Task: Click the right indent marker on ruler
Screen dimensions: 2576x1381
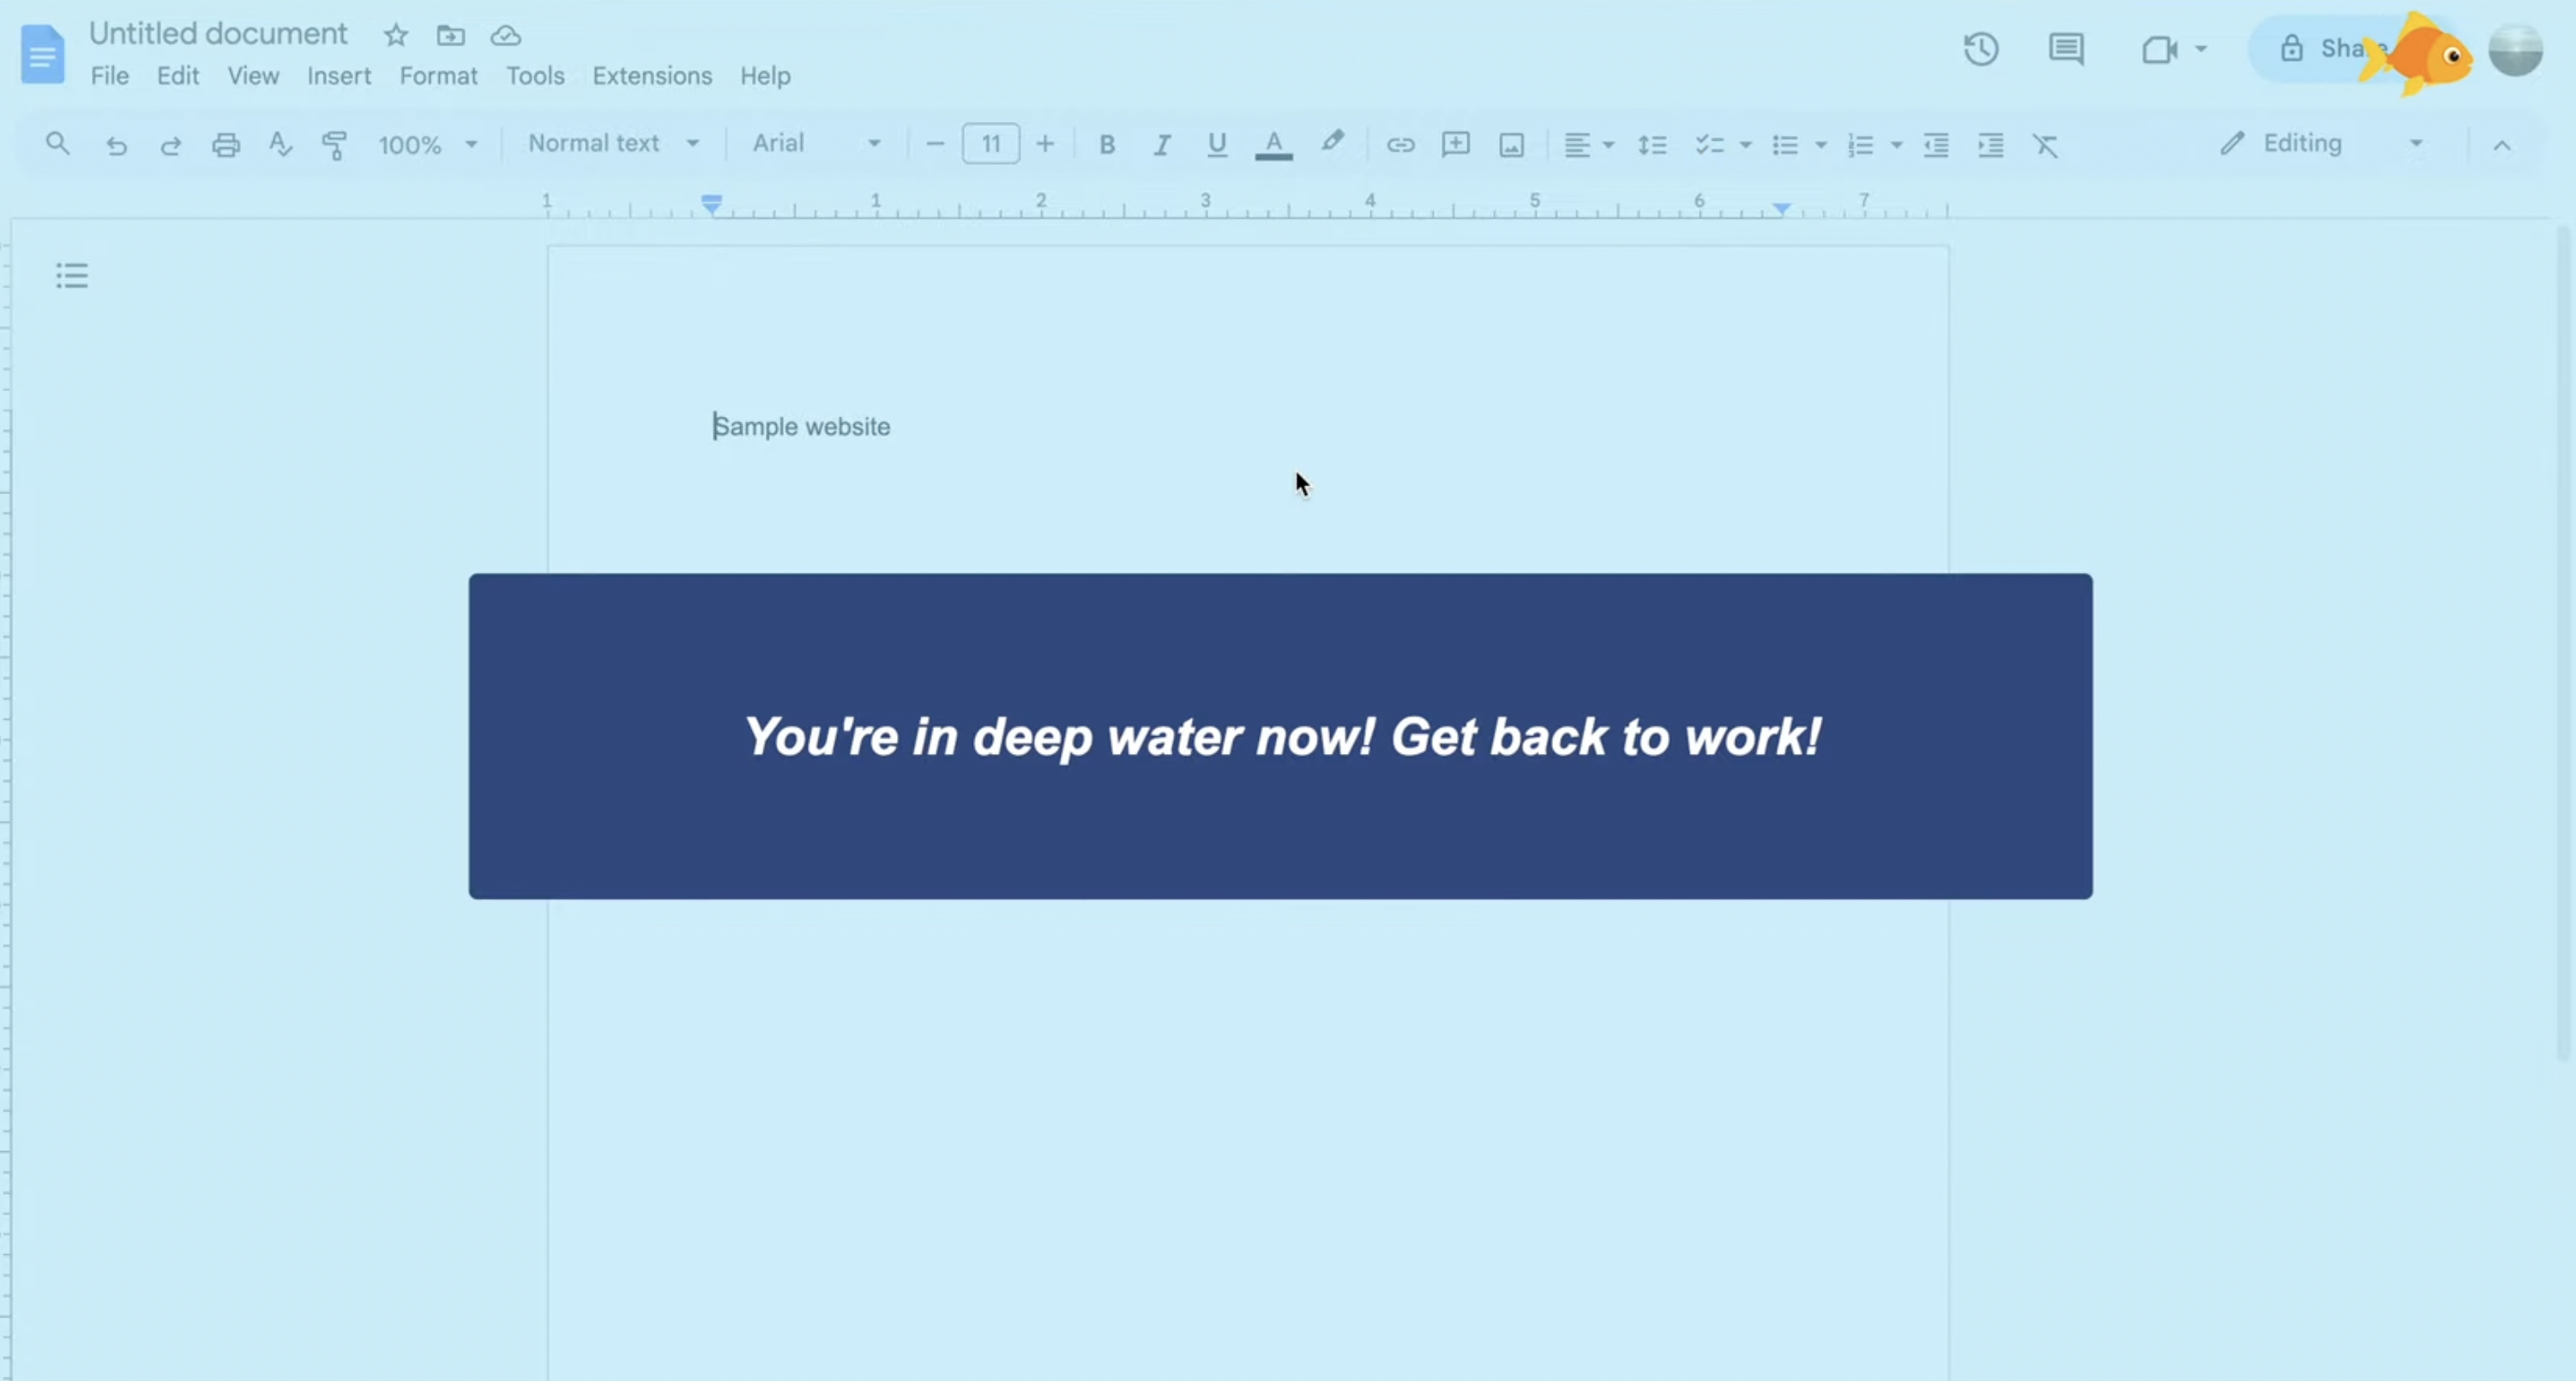Action: [x=1782, y=208]
